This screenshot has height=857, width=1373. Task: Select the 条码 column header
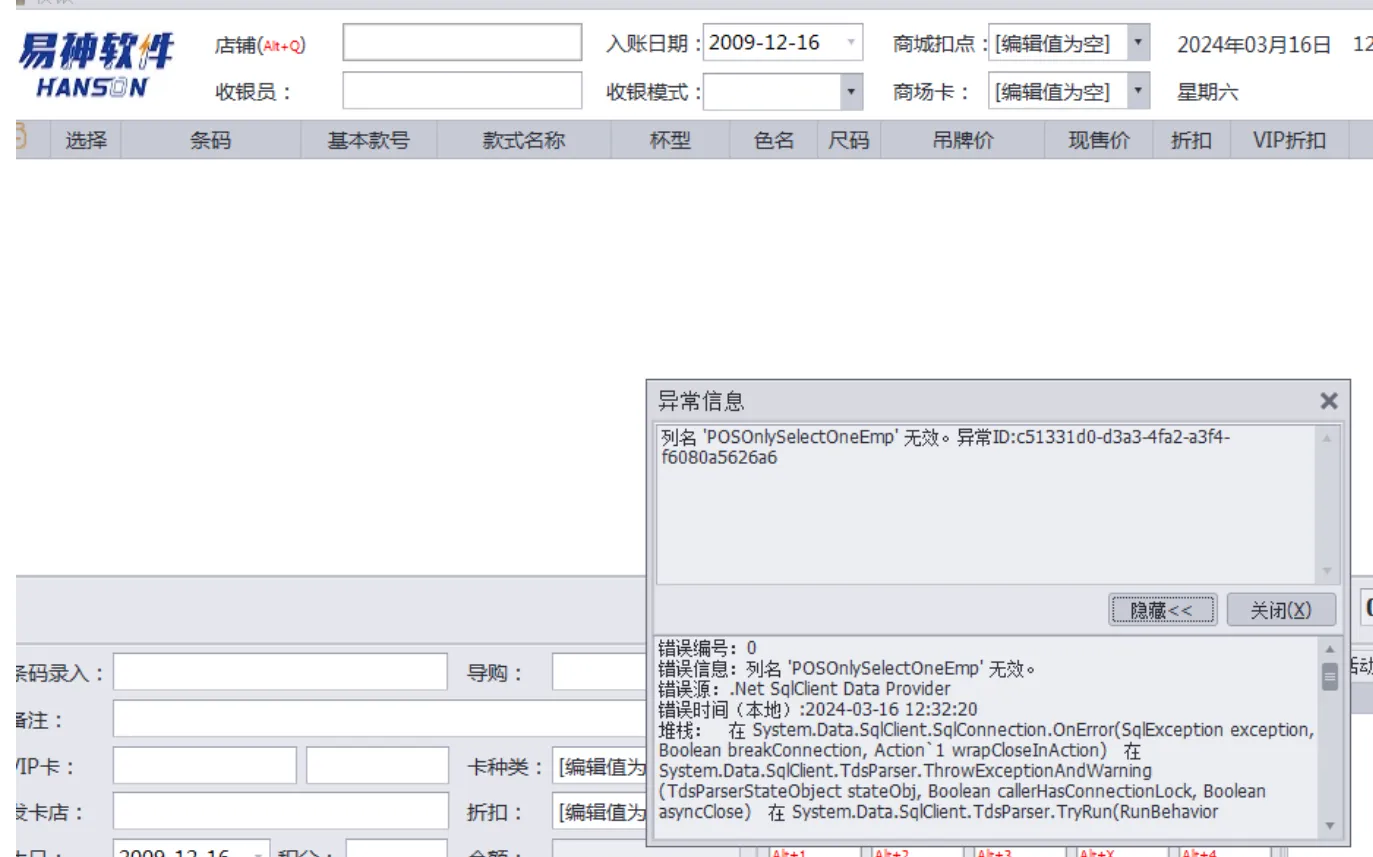click(210, 141)
